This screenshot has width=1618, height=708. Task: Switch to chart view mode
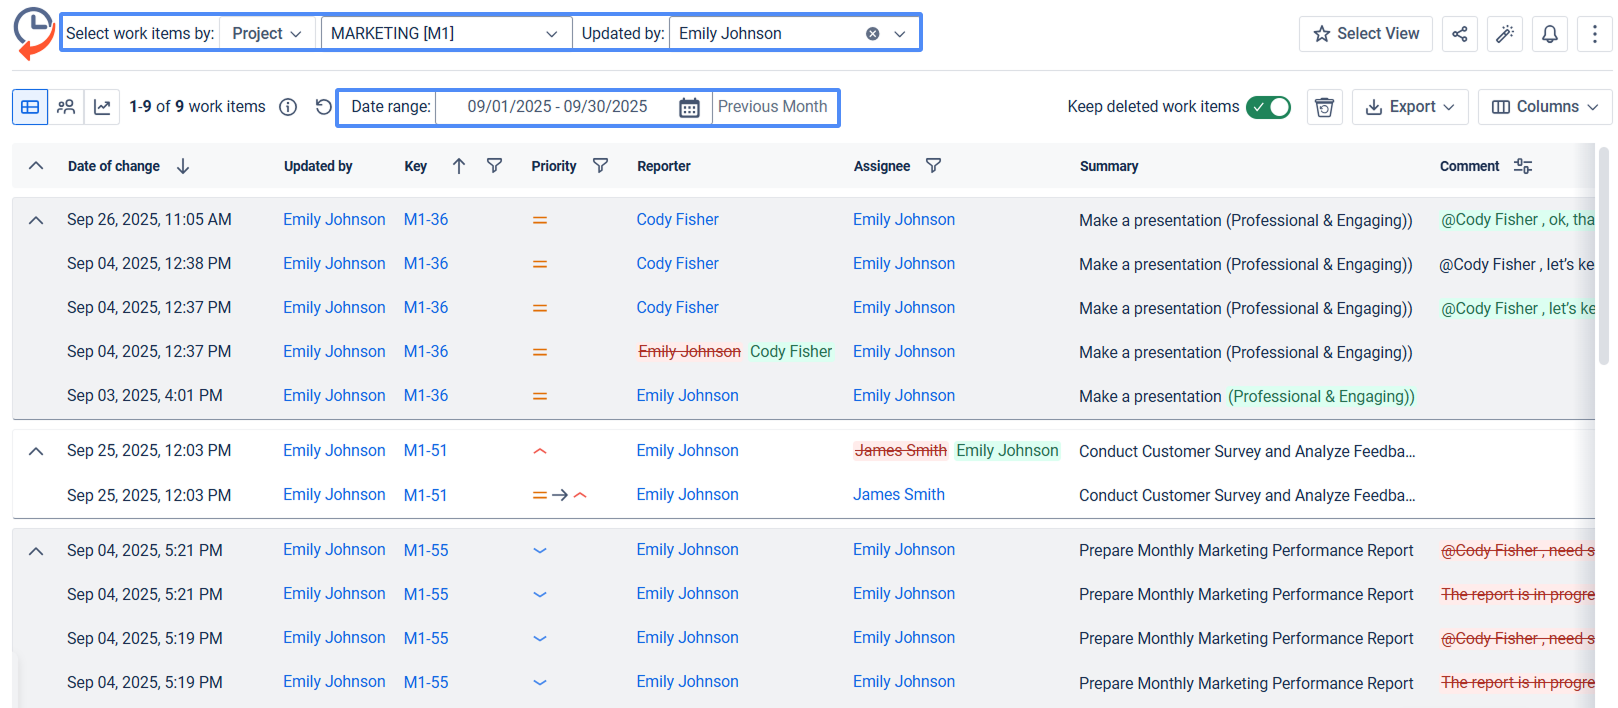coord(102,107)
